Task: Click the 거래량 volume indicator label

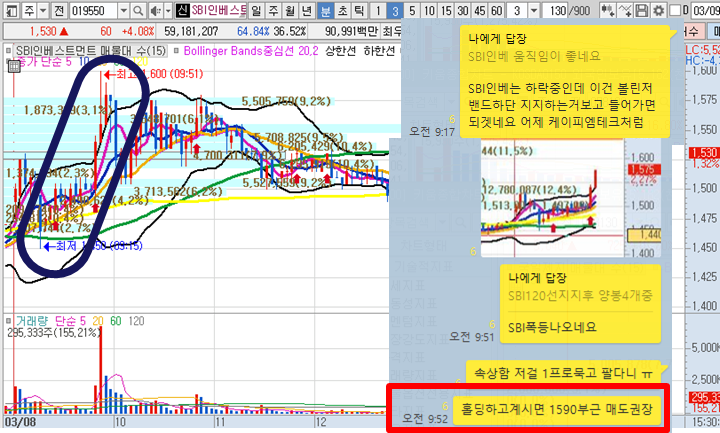Action: pyautogui.click(x=32, y=321)
